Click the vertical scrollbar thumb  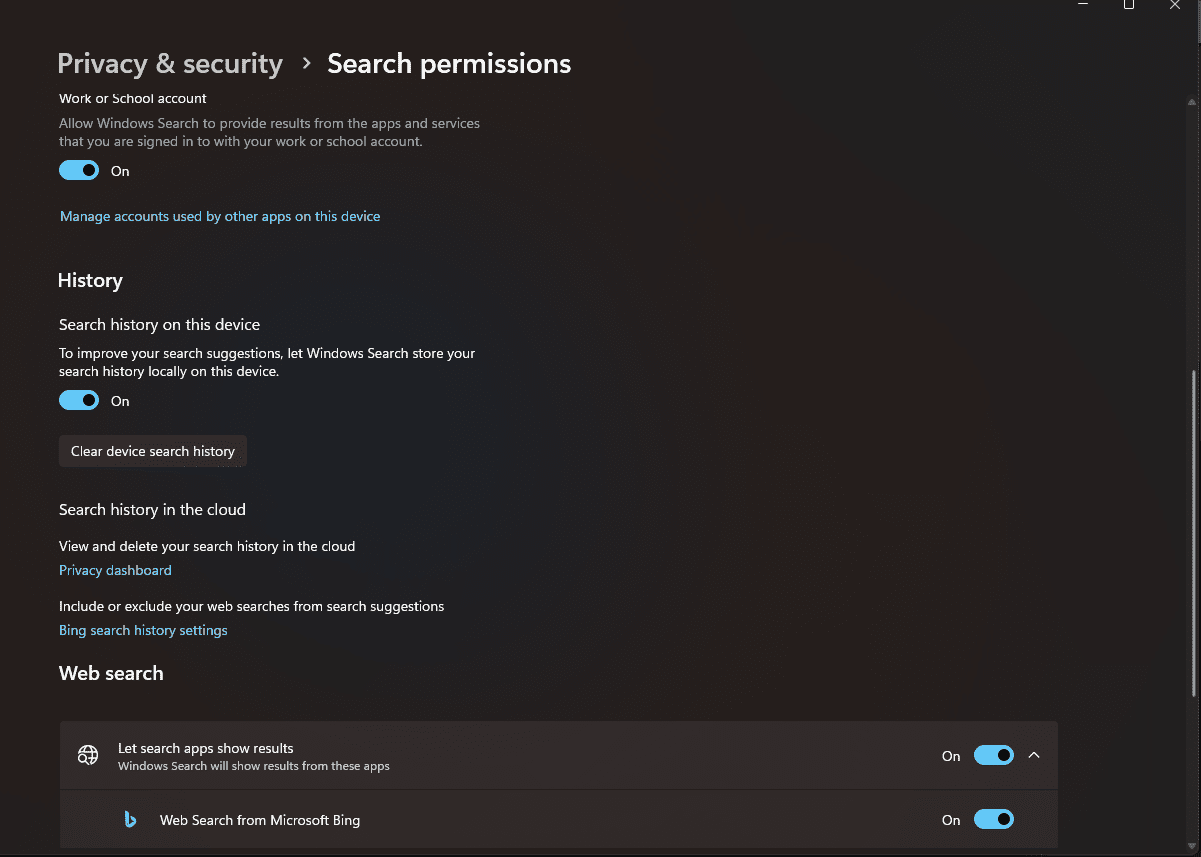coord(1192,534)
